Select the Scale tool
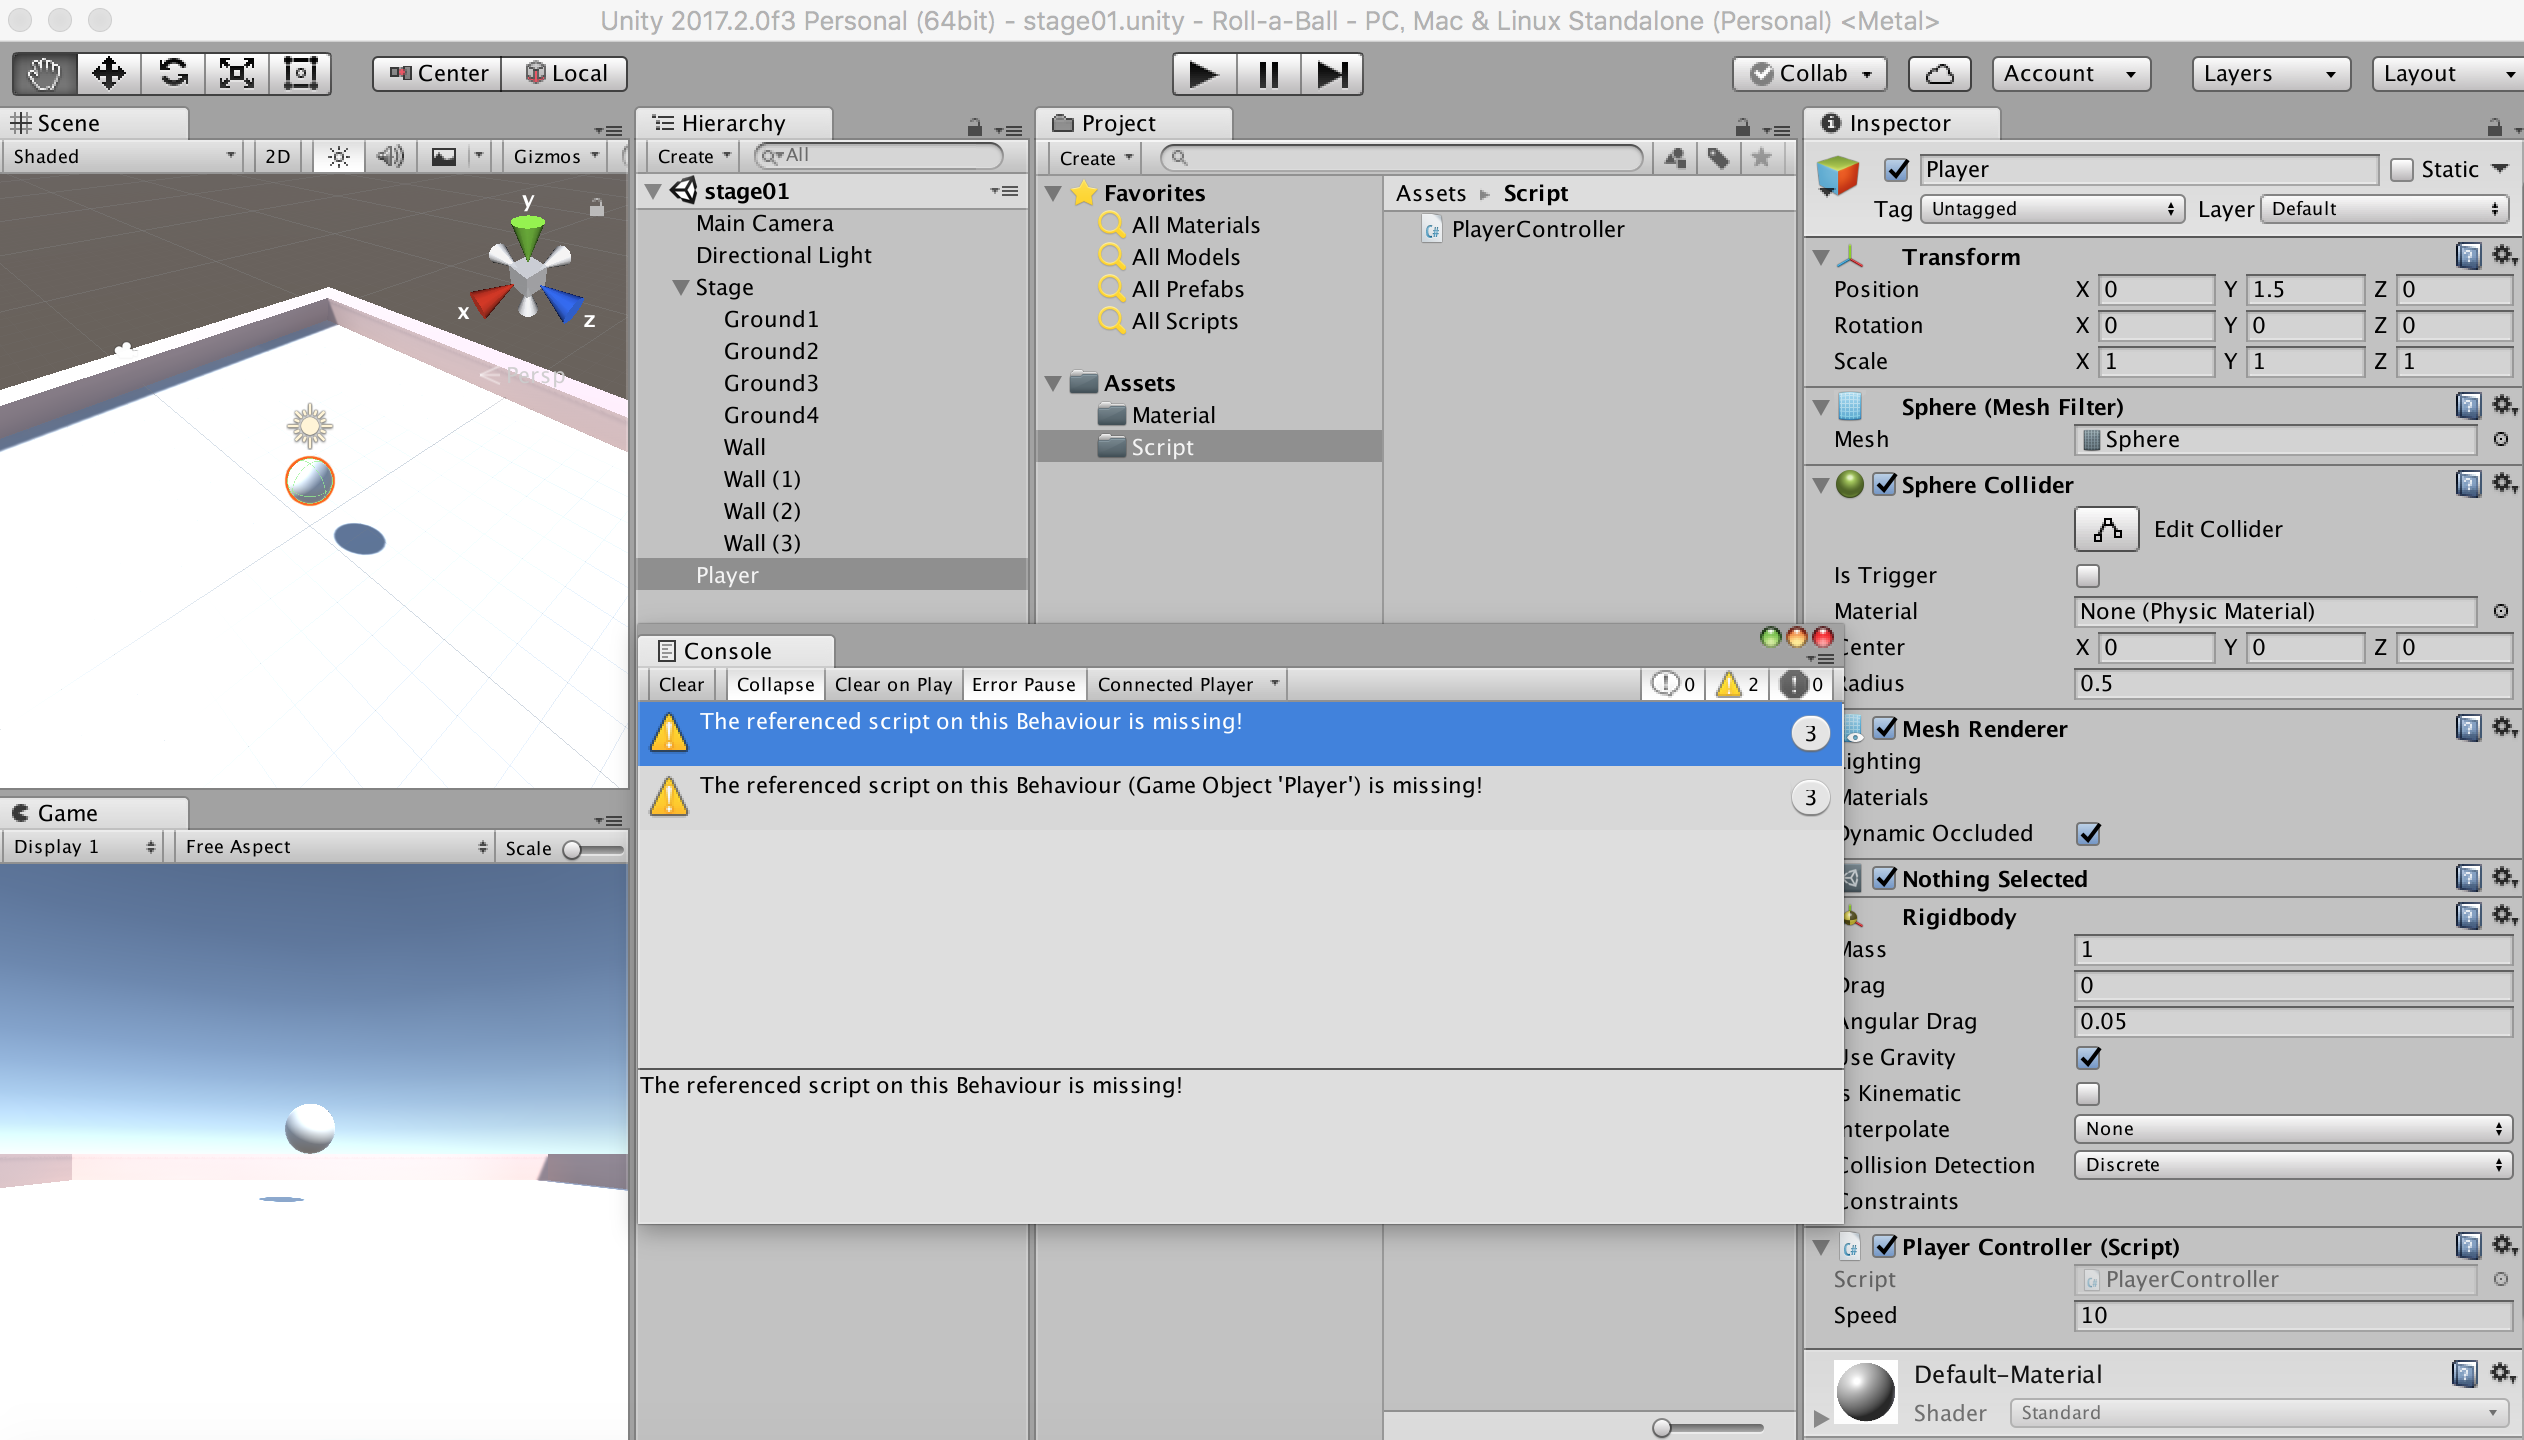2524x1440 pixels. (237, 73)
